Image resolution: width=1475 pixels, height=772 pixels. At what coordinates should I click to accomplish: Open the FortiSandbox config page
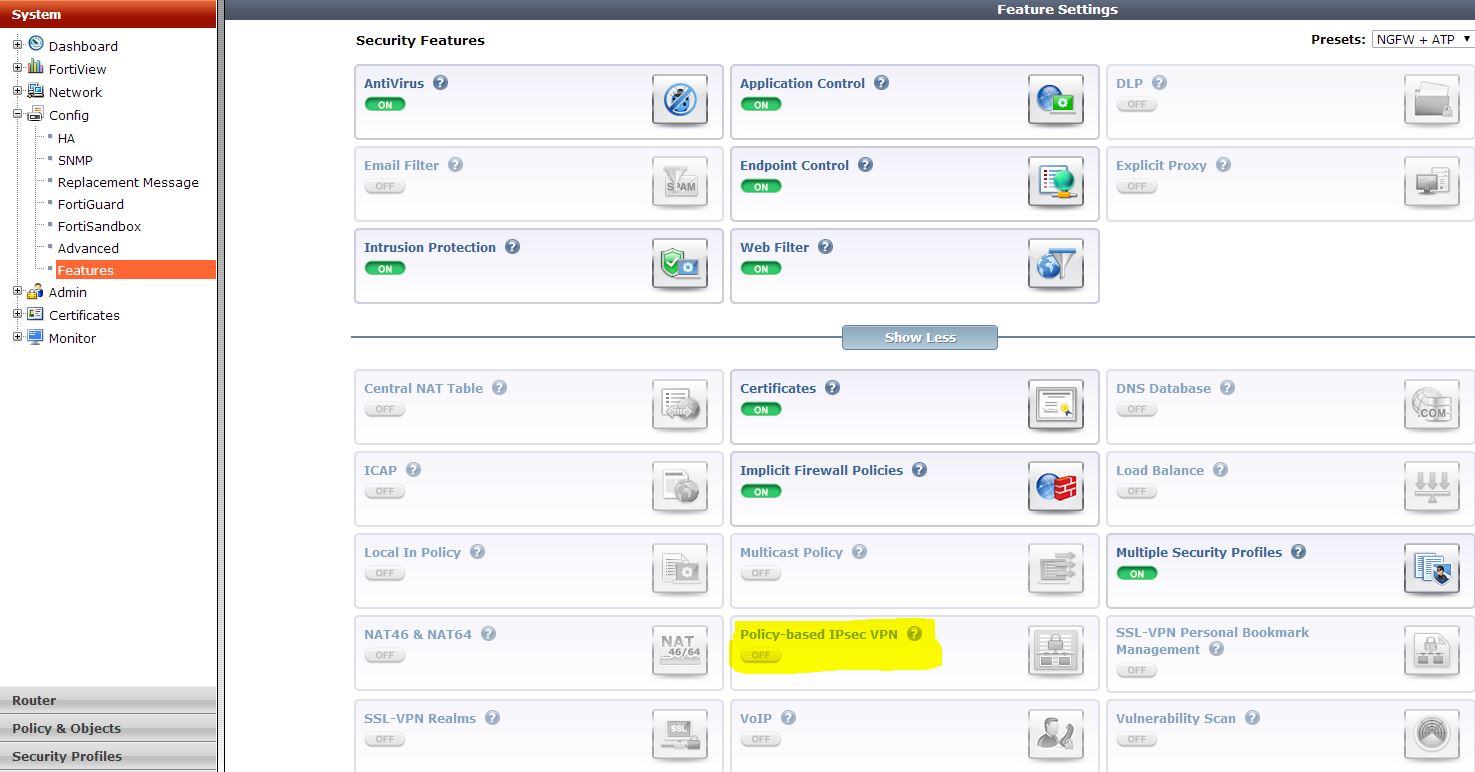pos(99,226)
